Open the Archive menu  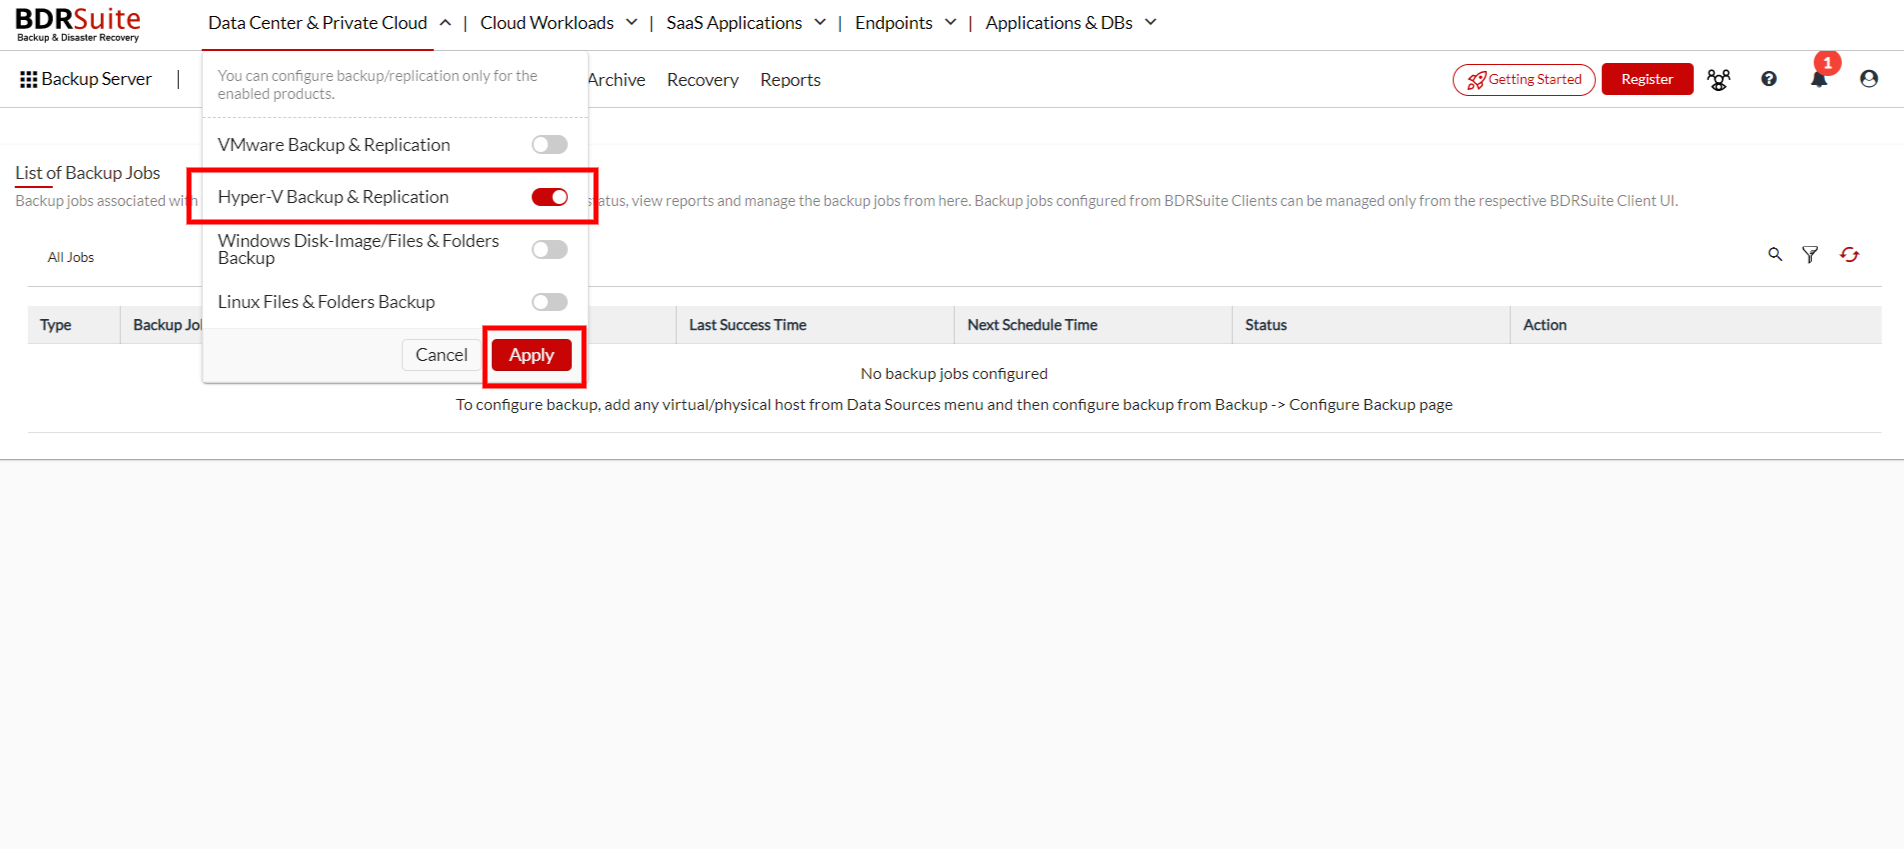(617, 80)
